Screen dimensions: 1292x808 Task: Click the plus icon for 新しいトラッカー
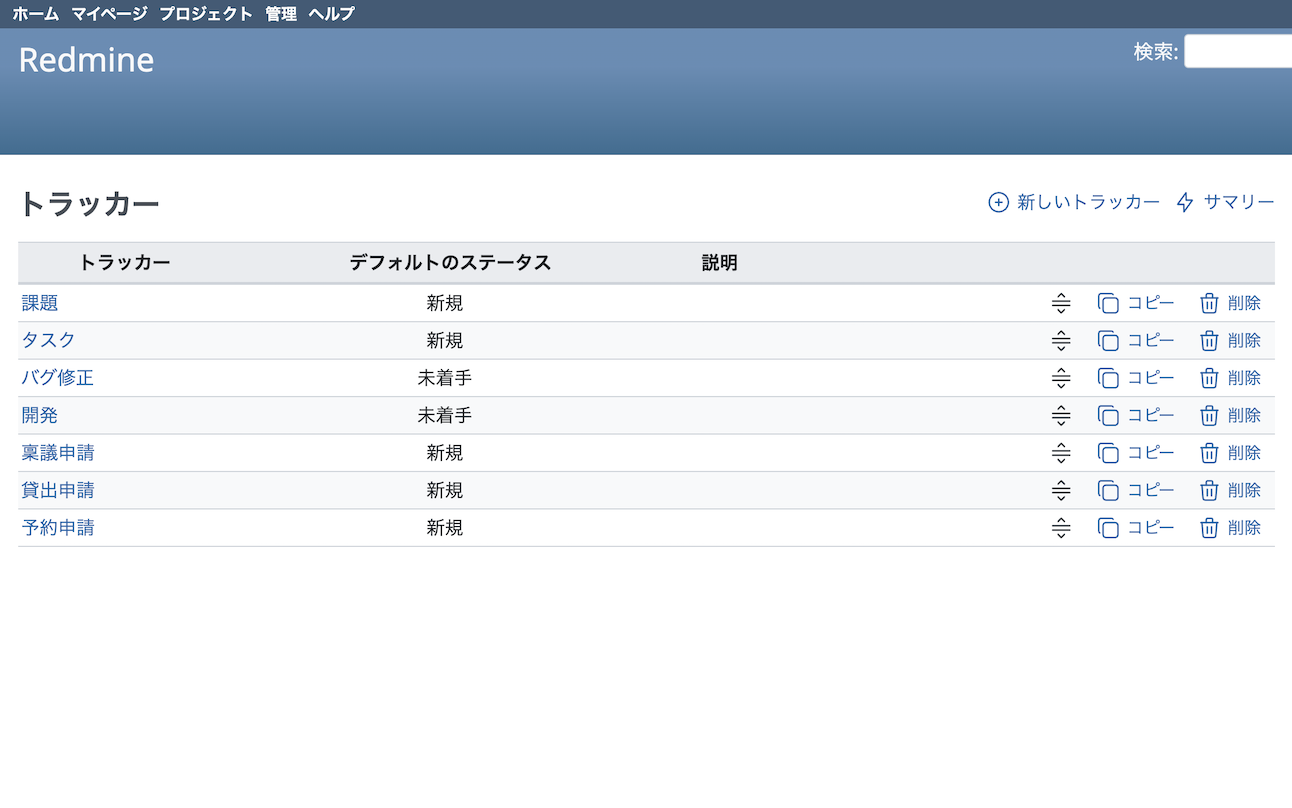[x=998, y=203]
